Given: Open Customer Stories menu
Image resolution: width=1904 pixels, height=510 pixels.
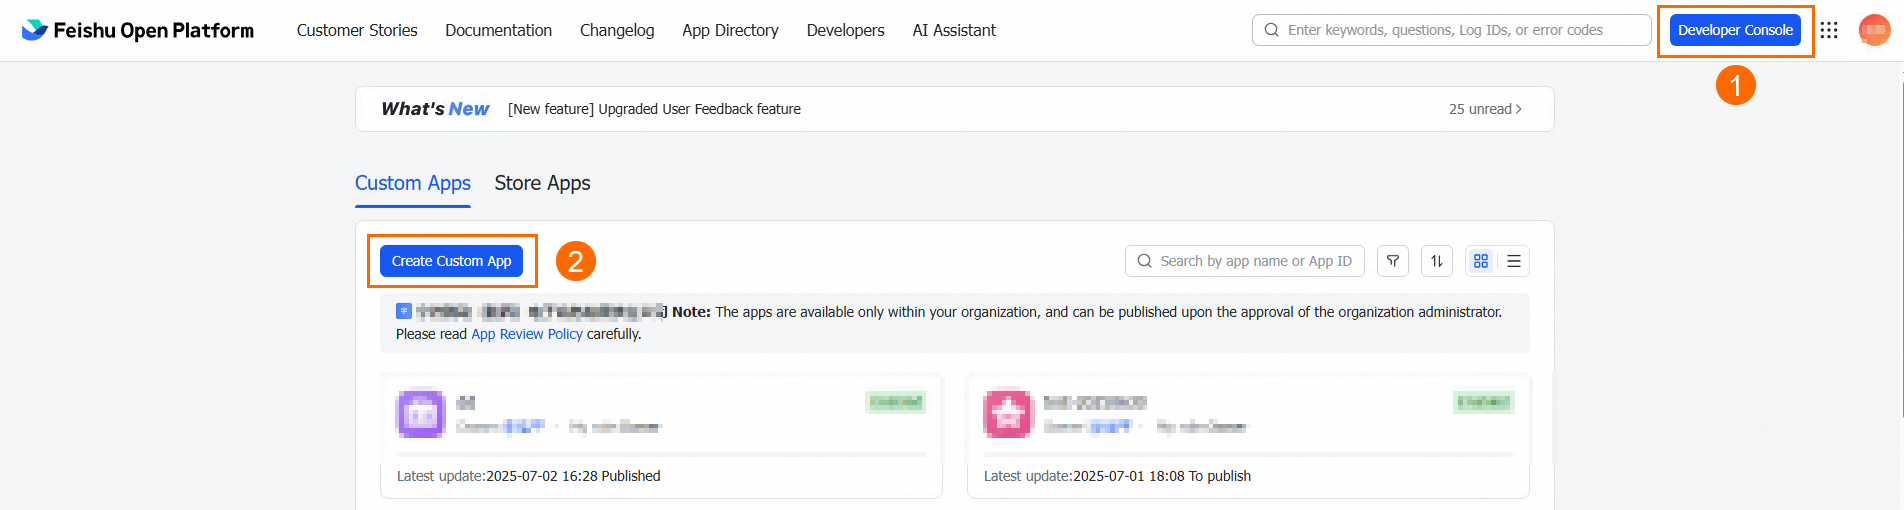Looking at the screenshot, I should [357, 30].
